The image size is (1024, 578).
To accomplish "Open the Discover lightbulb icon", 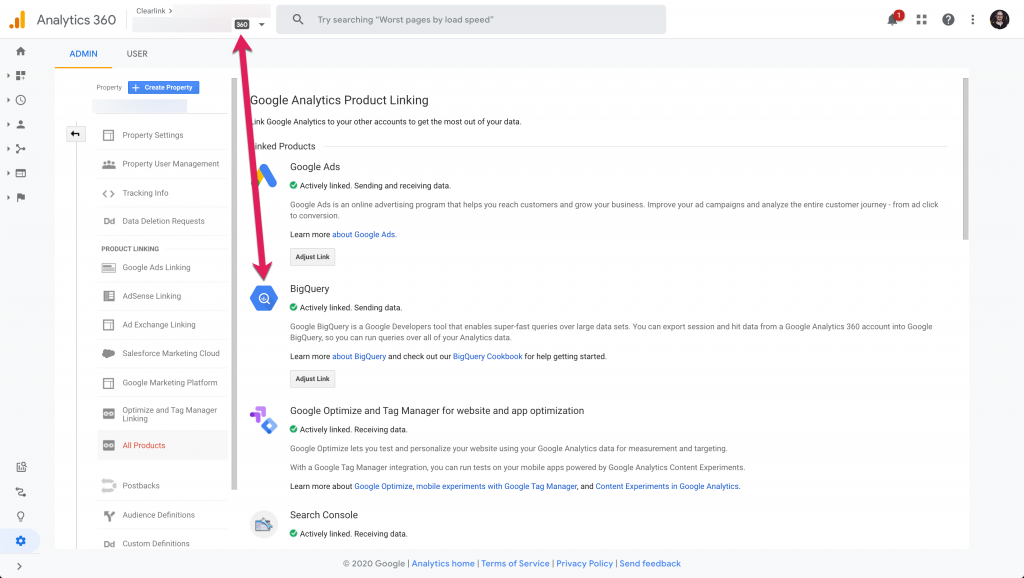I will 21,517.
